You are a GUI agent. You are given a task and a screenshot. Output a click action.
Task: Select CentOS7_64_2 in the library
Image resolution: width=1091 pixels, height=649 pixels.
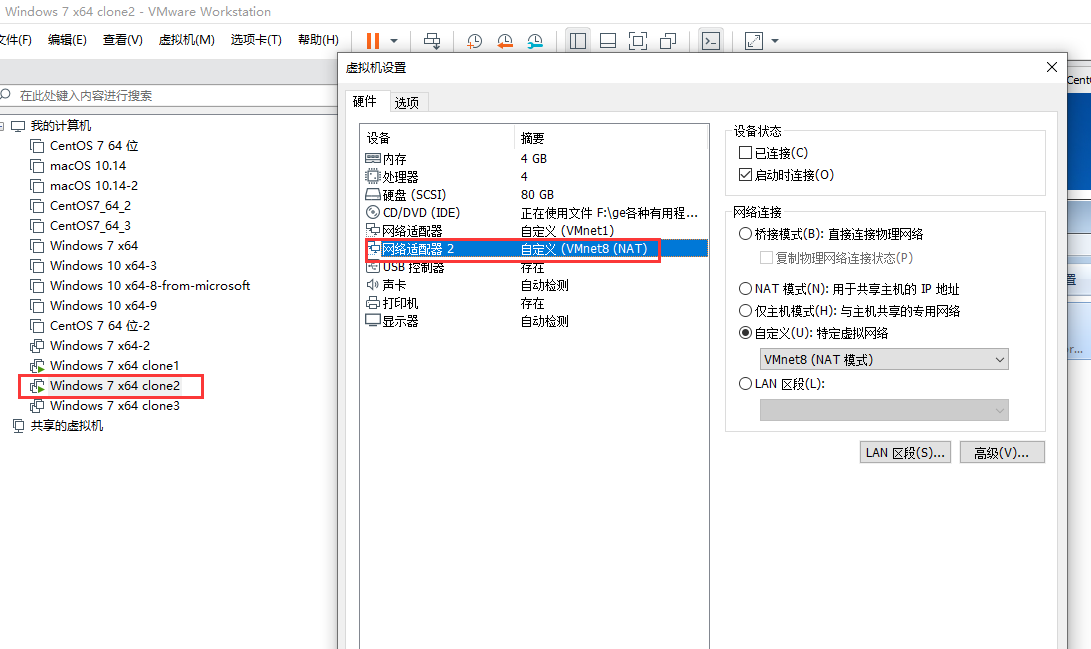pos(90,206)
